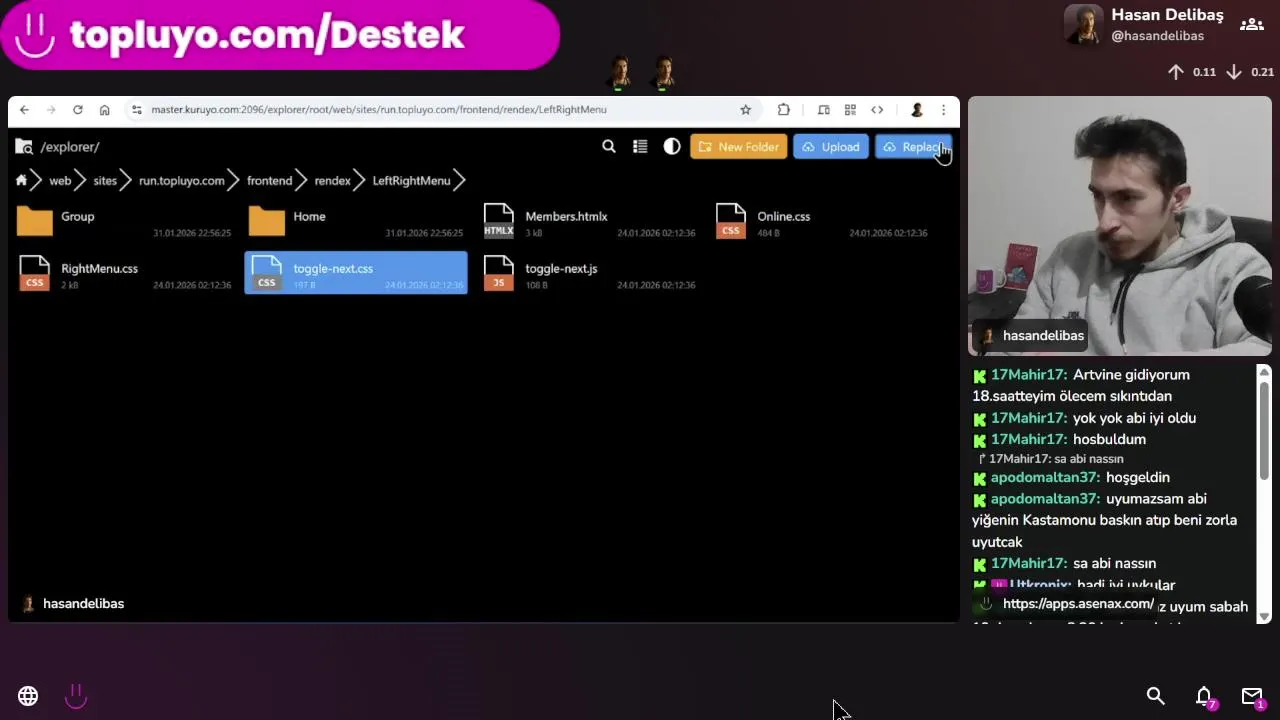Viewport: 1280px width, 720px height.
Task: Open the messages envelope icon
Action: coord(1253,697)
